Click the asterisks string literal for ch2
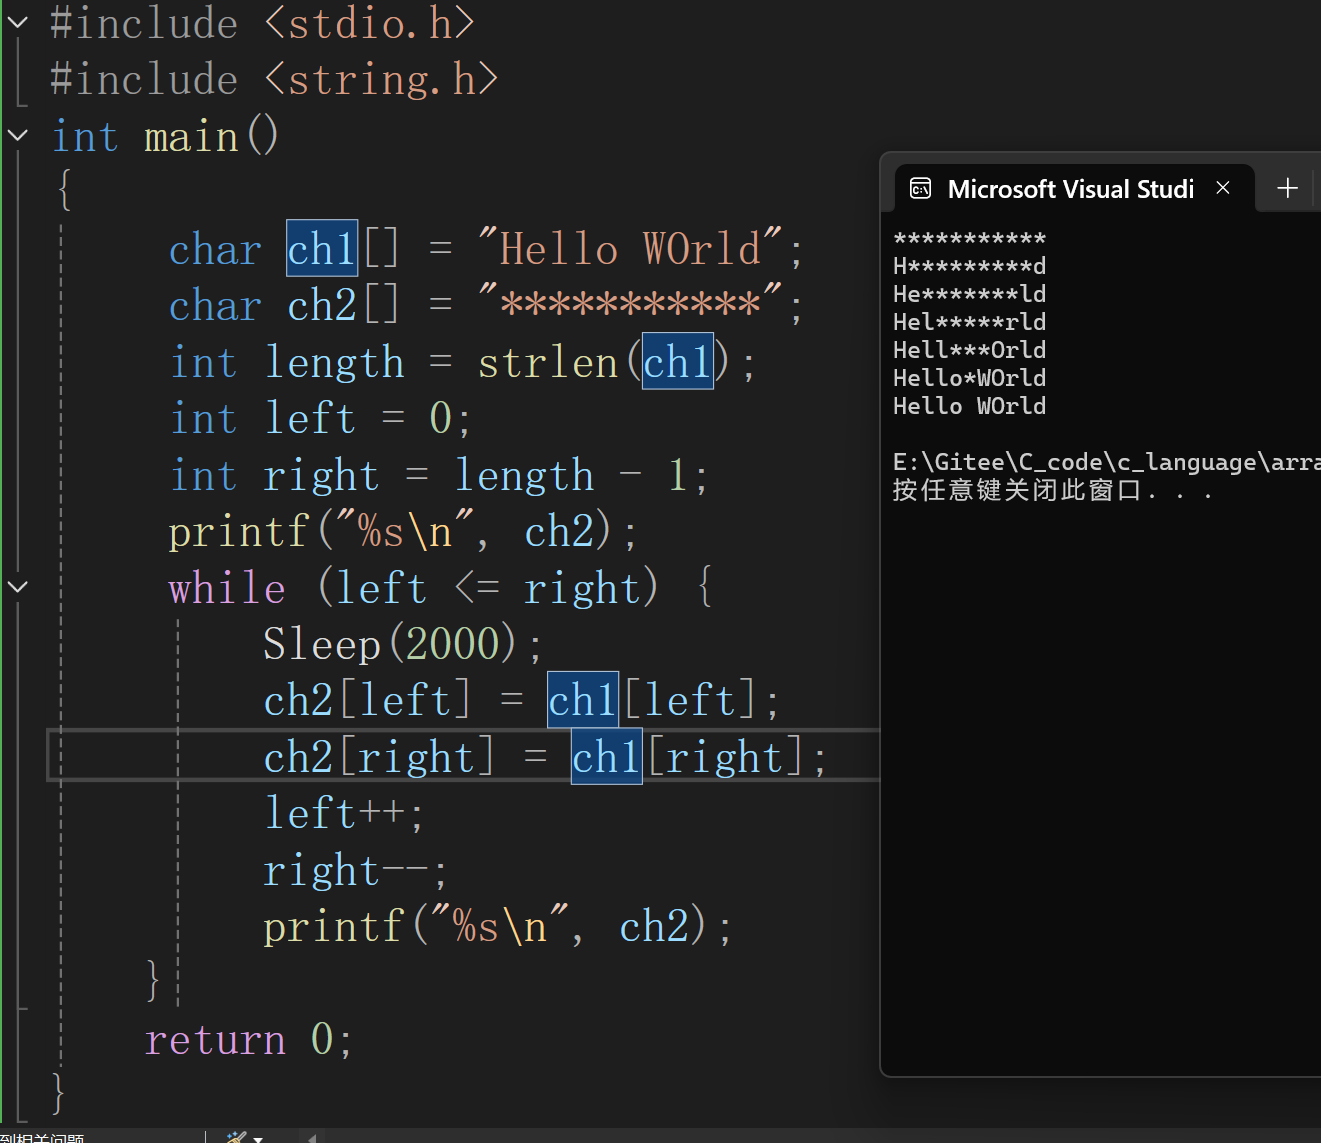Viewport: 1321px width, 1143px height. 631,304
